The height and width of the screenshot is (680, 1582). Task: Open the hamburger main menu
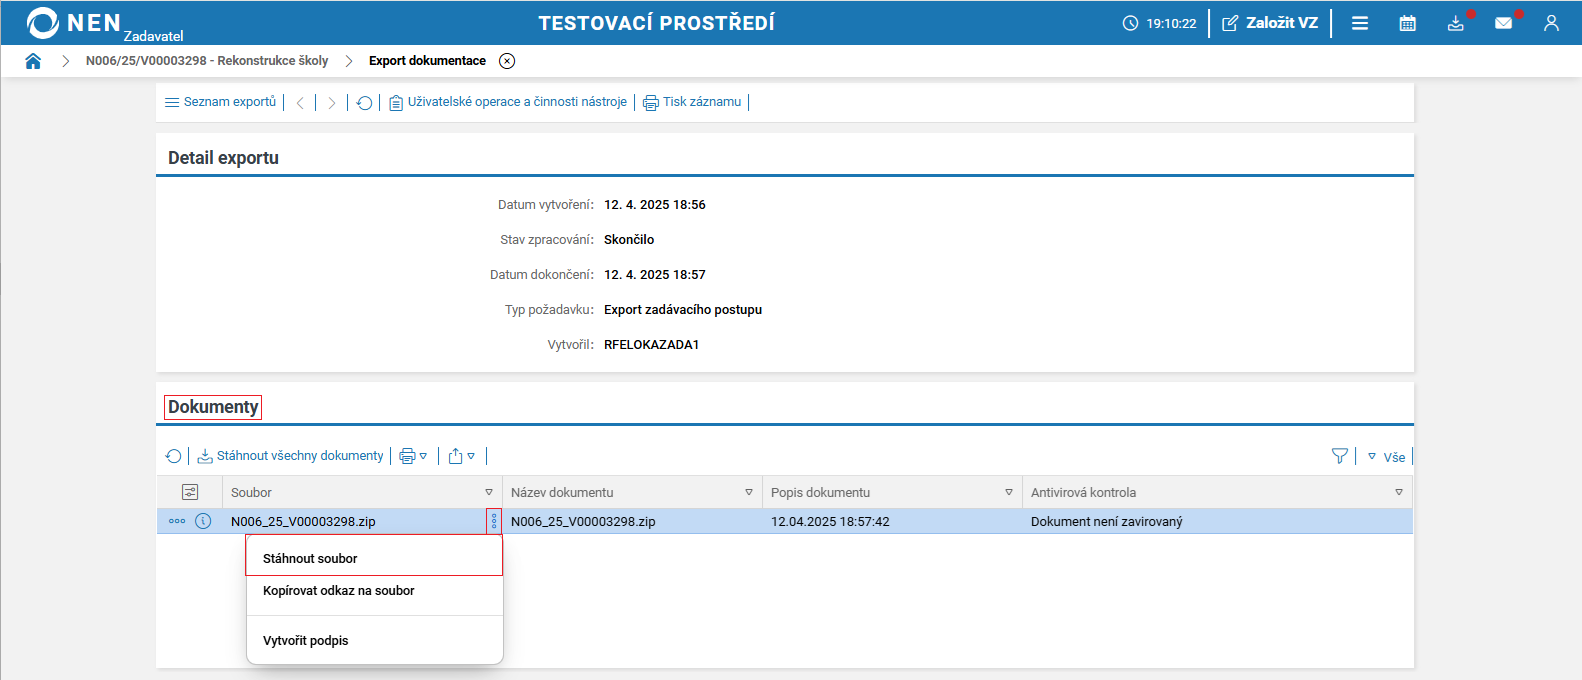click(x=1360, y=23)
